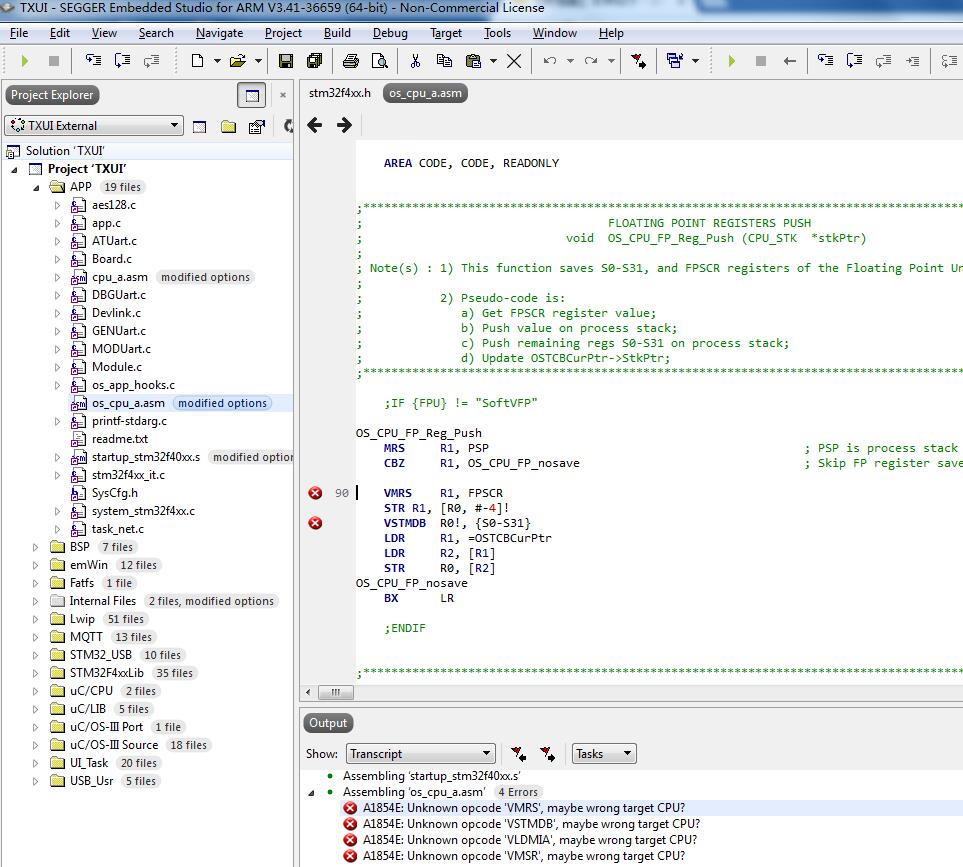Expand the Lwip folder
The width and height of the screenshot is (963, 867).
pyautogui.click(x=36, y=619)
